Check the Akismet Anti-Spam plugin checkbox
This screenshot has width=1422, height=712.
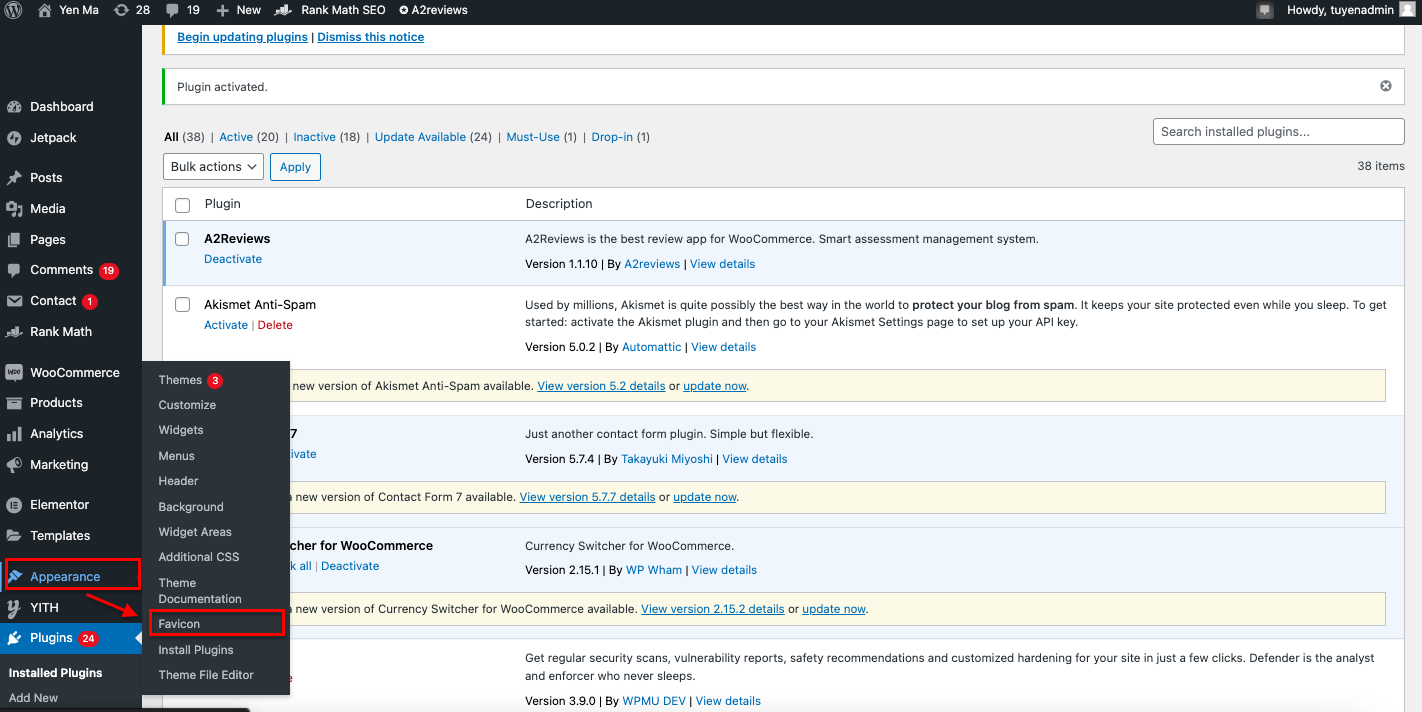pos(182,305)
